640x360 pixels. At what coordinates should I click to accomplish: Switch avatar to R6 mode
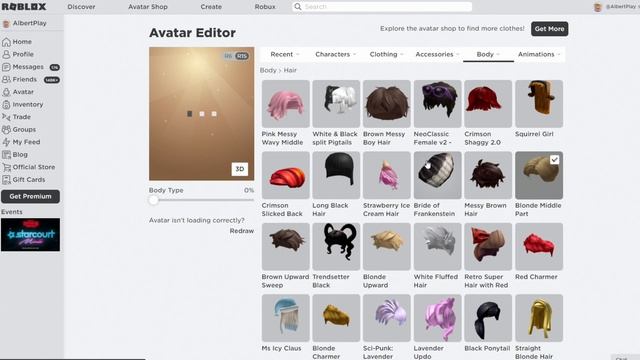228,56
